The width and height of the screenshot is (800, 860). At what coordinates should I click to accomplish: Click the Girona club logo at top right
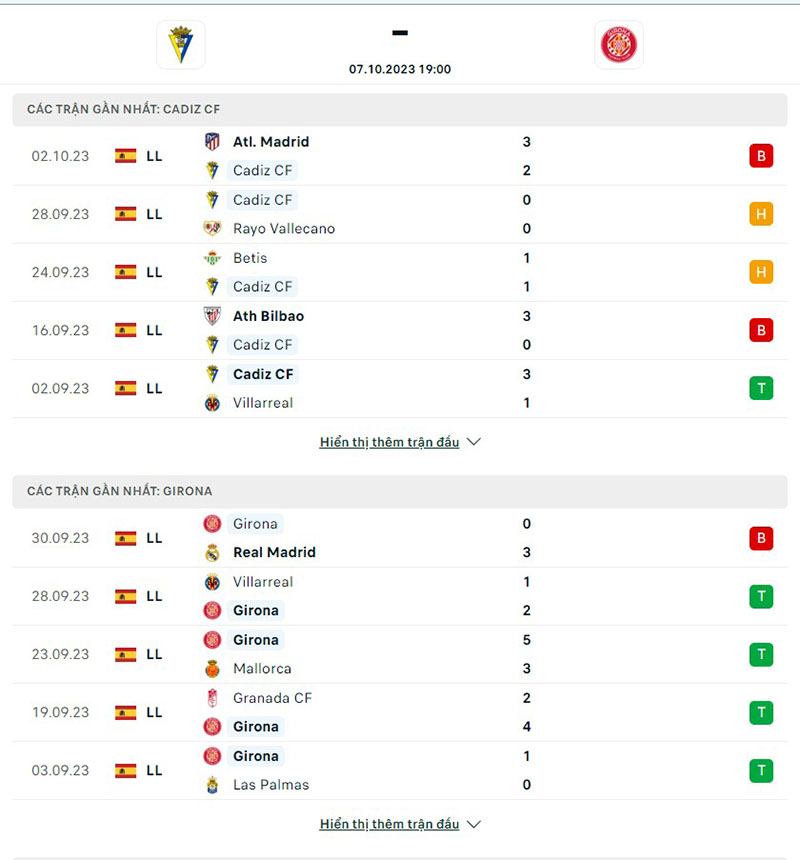pyautogui.click(x=618, y=44)
